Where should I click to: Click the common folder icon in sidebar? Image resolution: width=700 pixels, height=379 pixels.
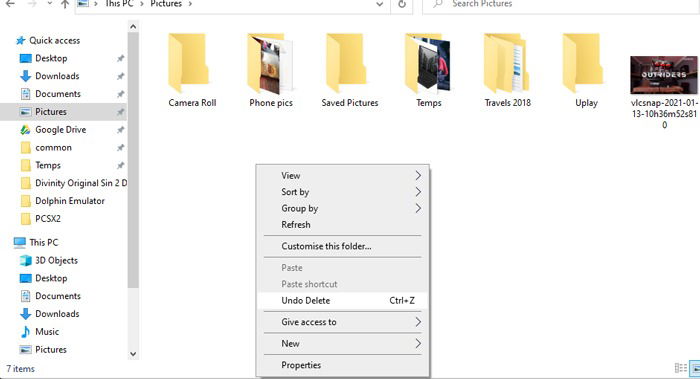tap(26, 147)
